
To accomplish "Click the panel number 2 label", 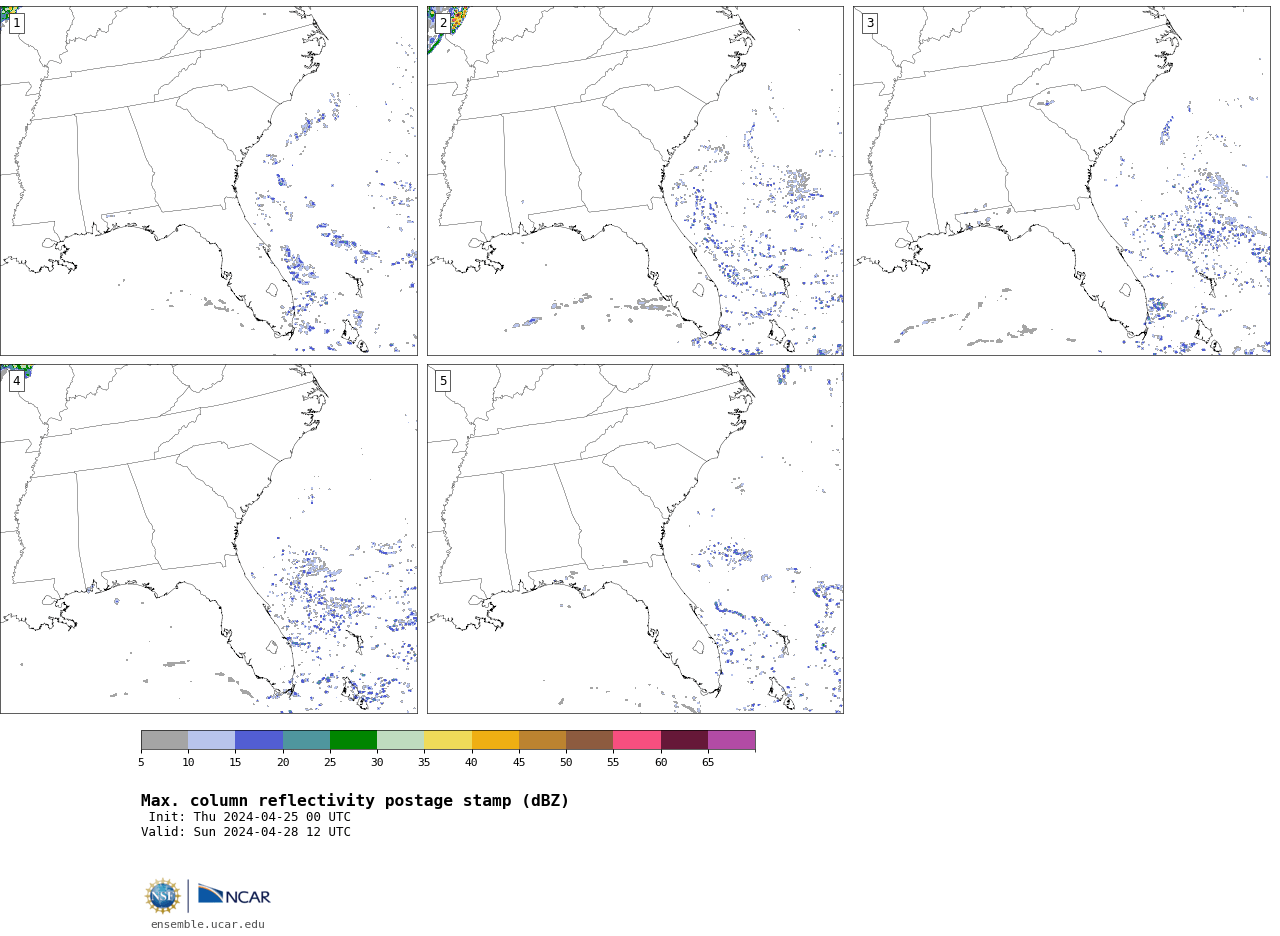I will [443, 23].
